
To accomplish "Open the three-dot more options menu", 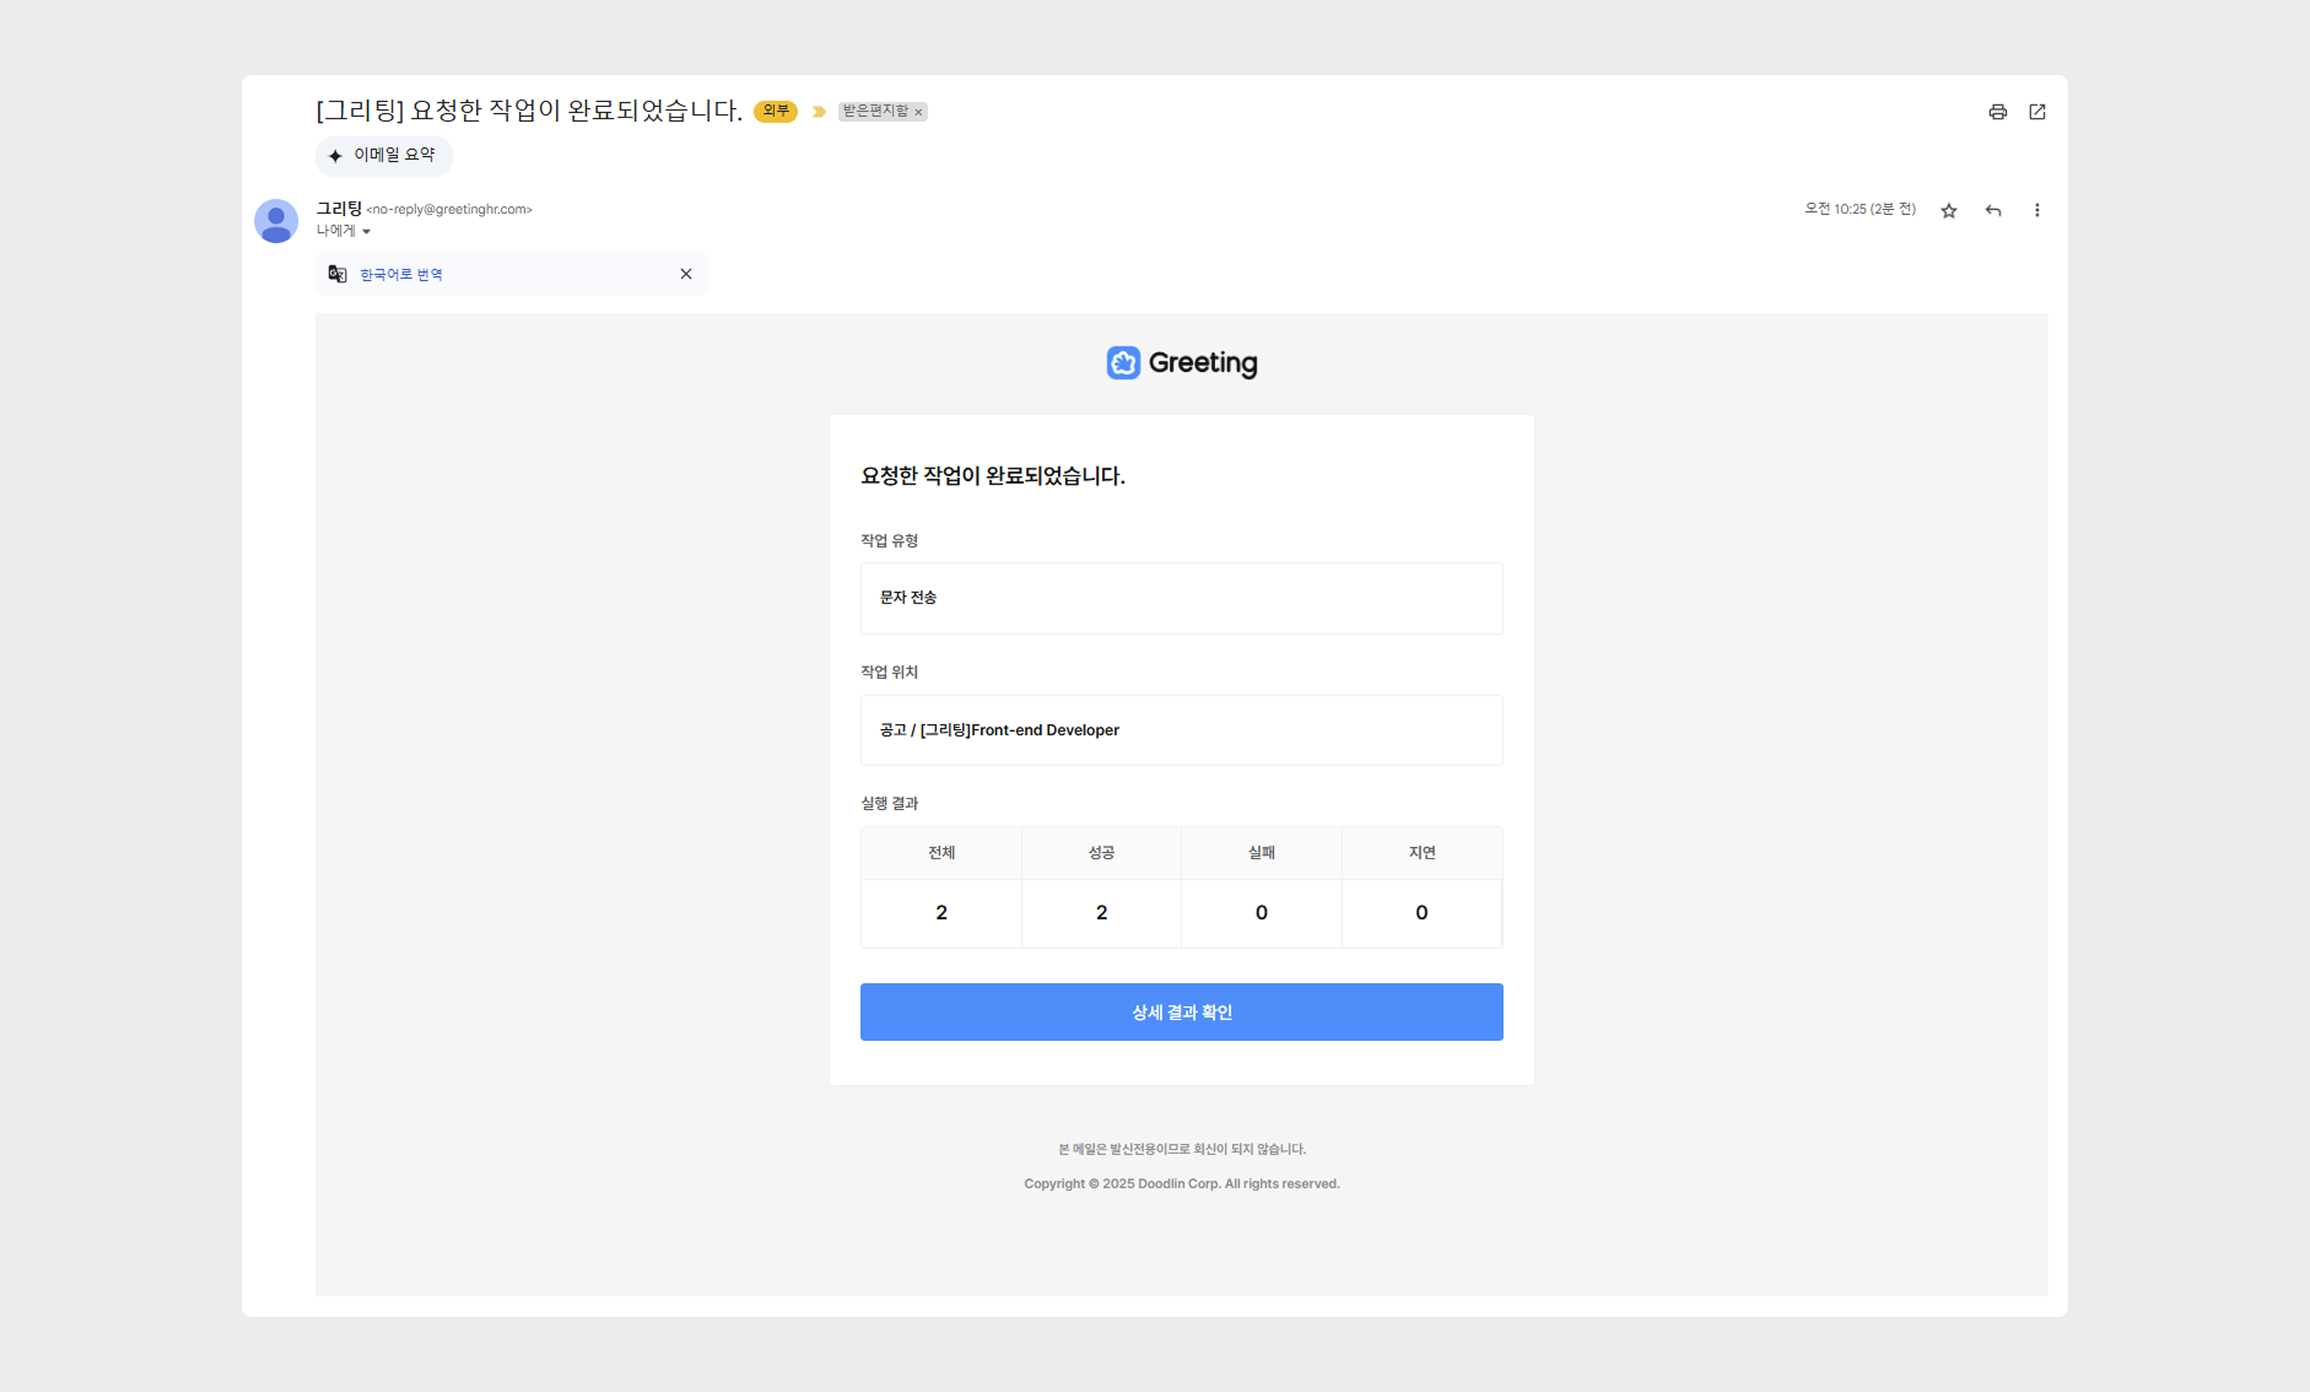I will [2037, 210].
